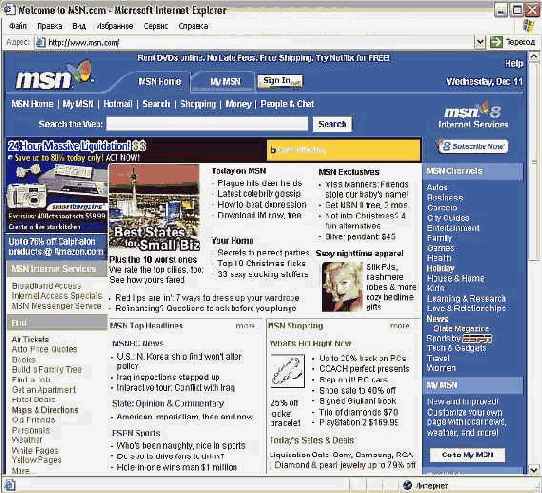This screenshot has width=542, height=493.
Task: Click the Search button
Action: coord(332,124)
